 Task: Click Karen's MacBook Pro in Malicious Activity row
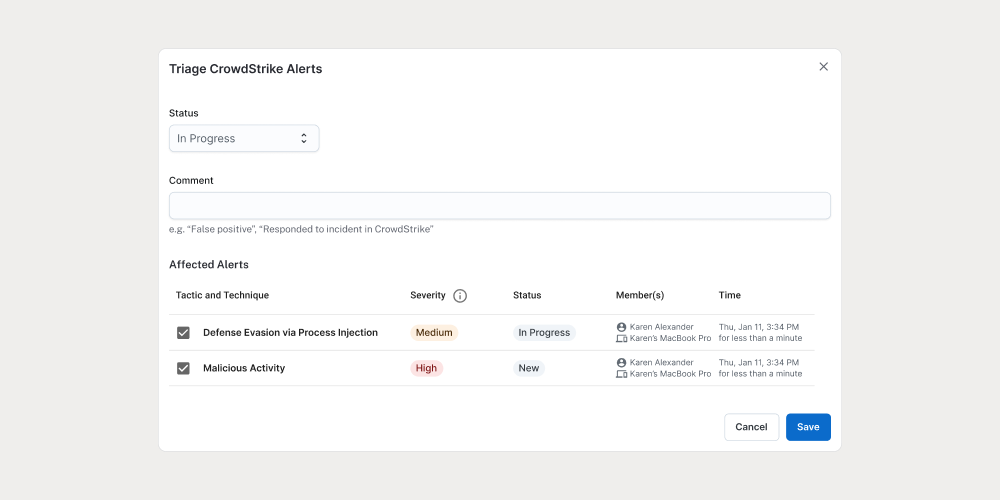point(670,374)
